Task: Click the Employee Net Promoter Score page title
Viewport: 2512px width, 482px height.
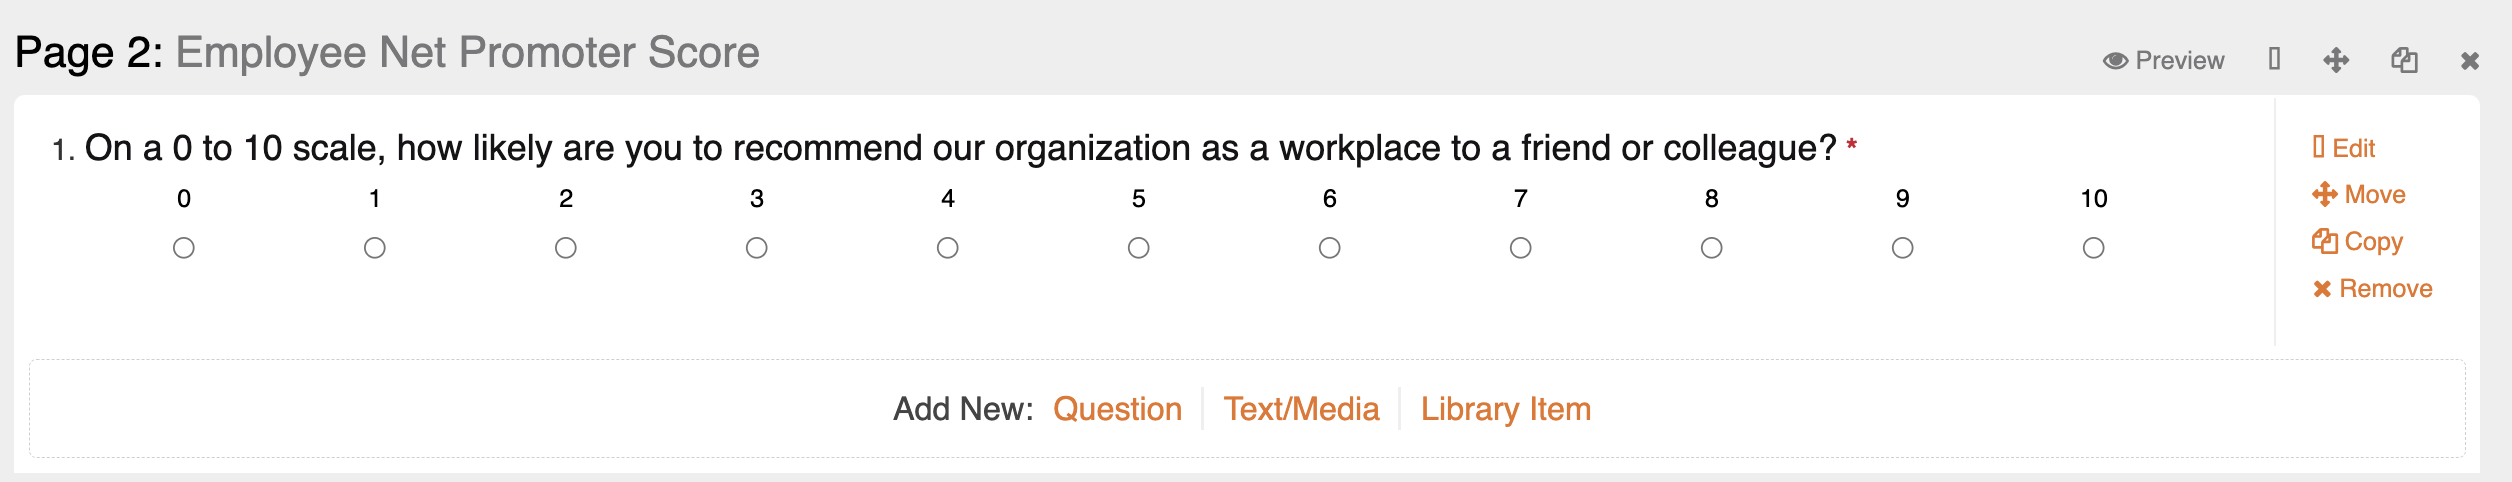Action: point(467,53)
